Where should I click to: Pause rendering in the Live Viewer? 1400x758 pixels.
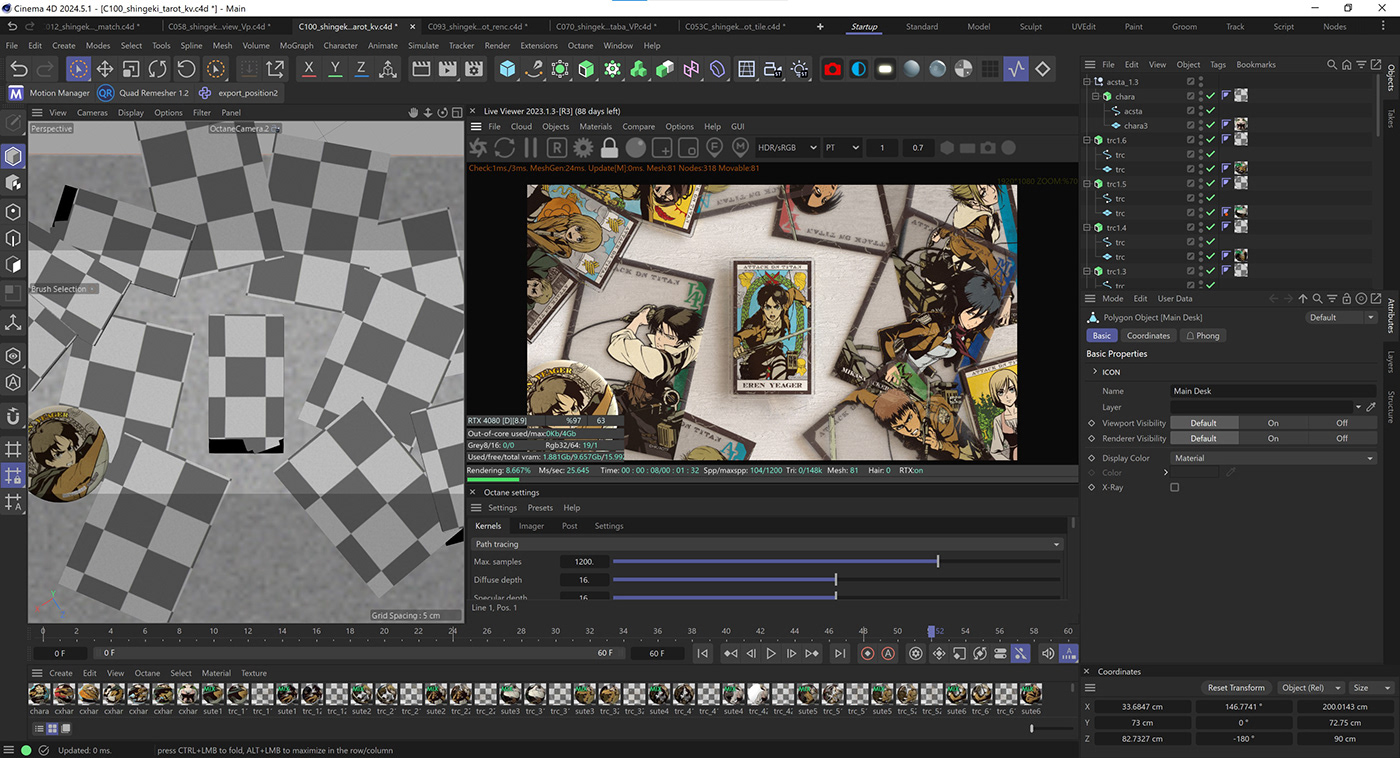tap(531, 148)
